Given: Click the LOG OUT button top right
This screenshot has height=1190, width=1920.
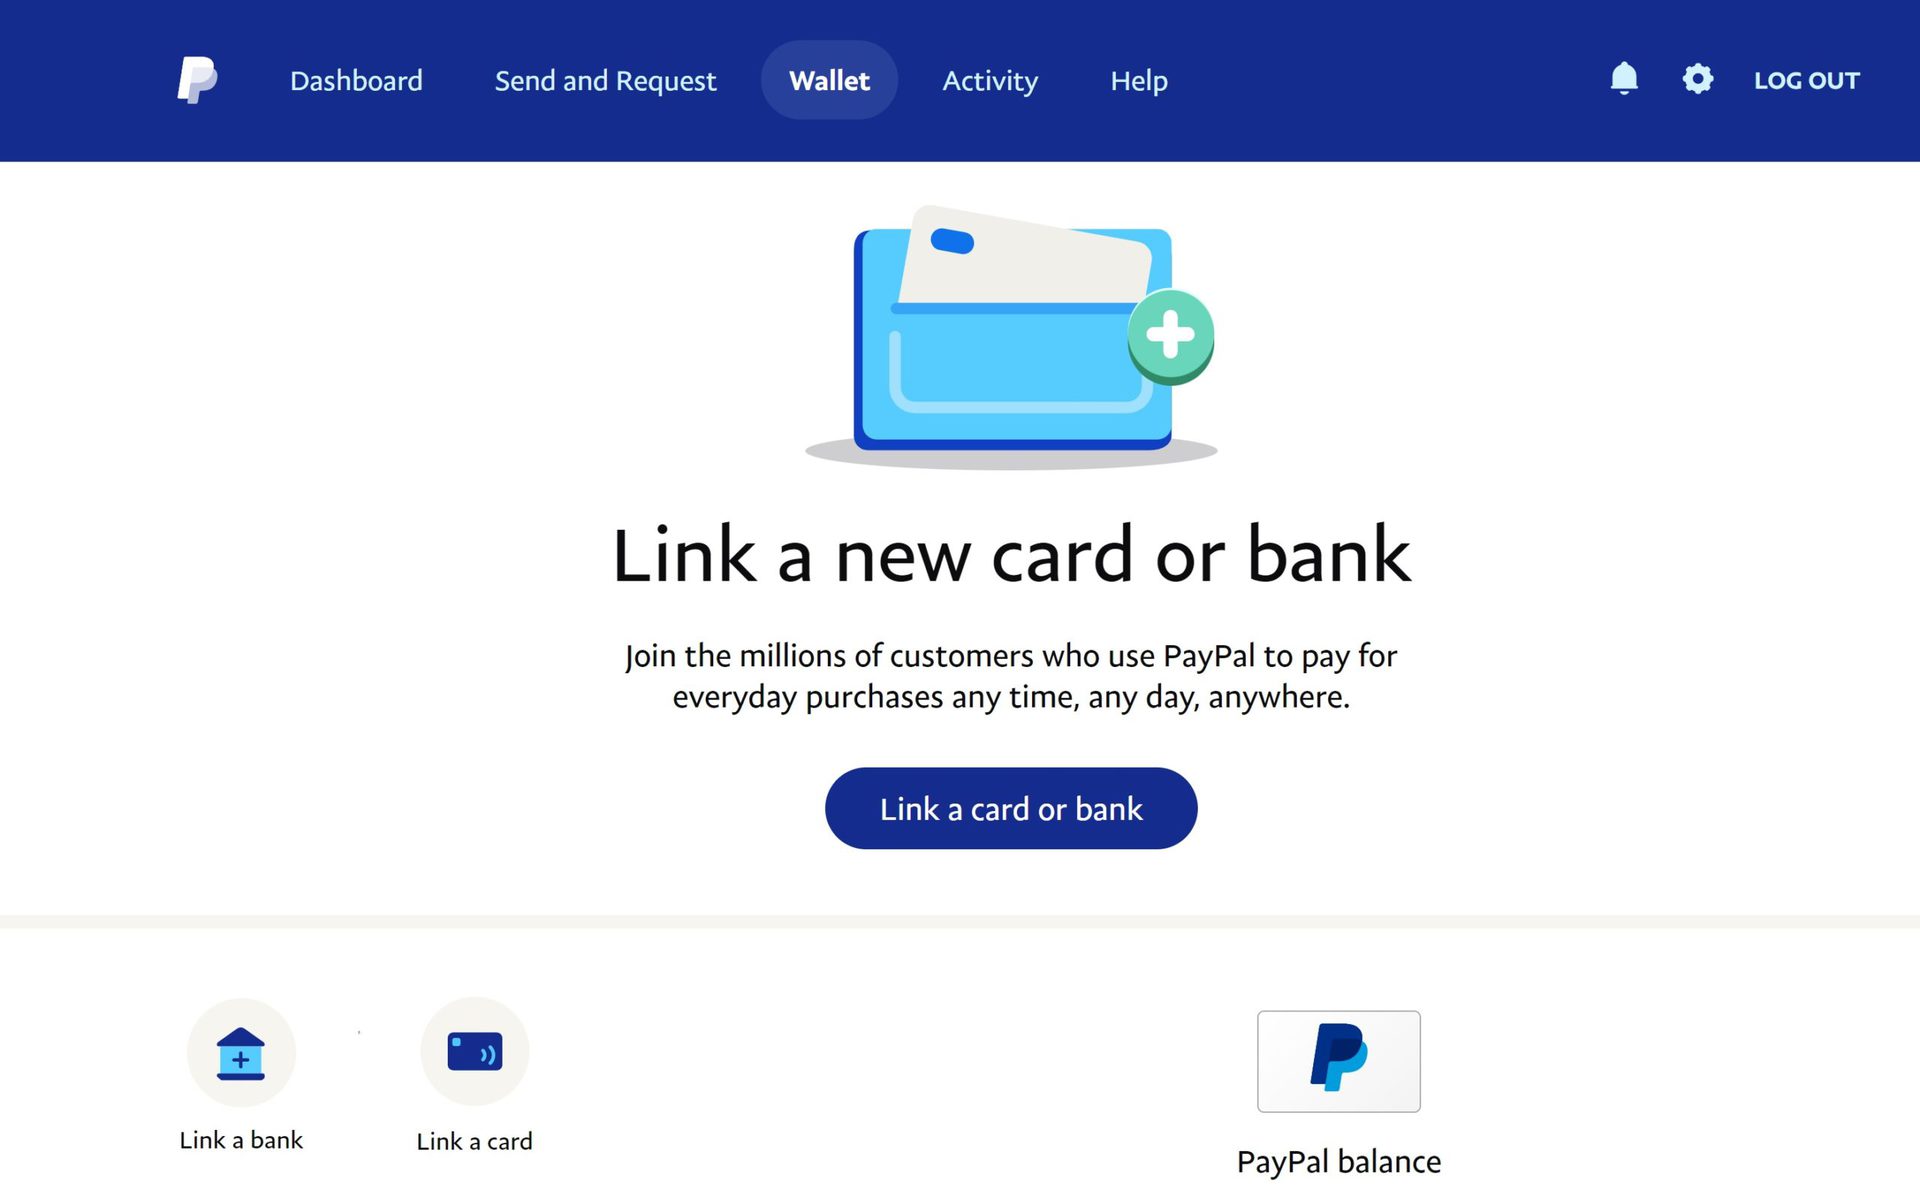Looking at the screenshot, I should (1805, 78).
